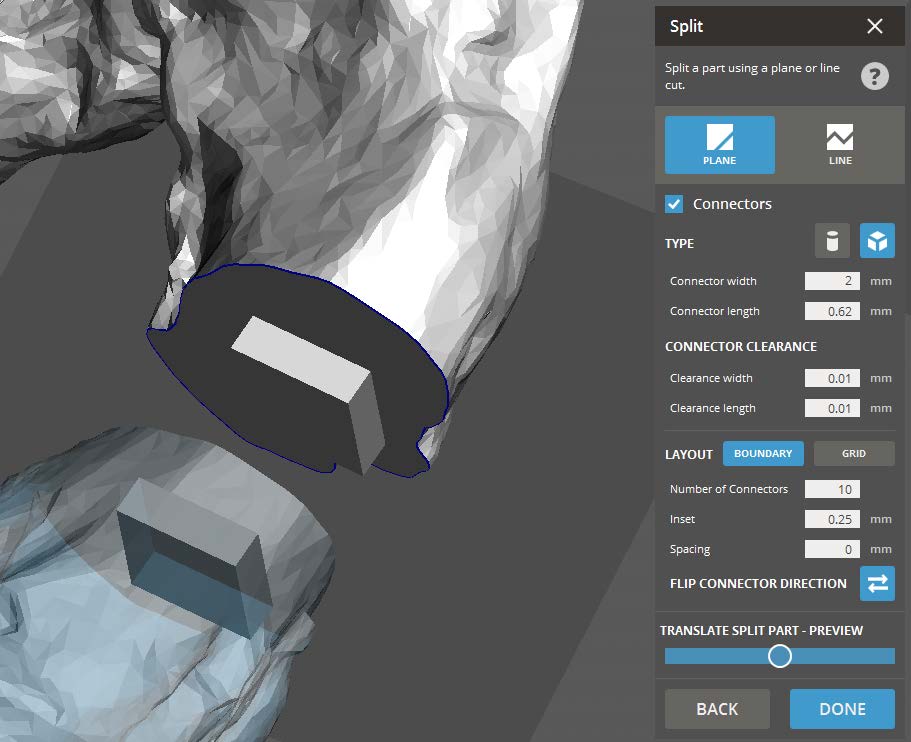Edit the Inset value field

point(832,519)
